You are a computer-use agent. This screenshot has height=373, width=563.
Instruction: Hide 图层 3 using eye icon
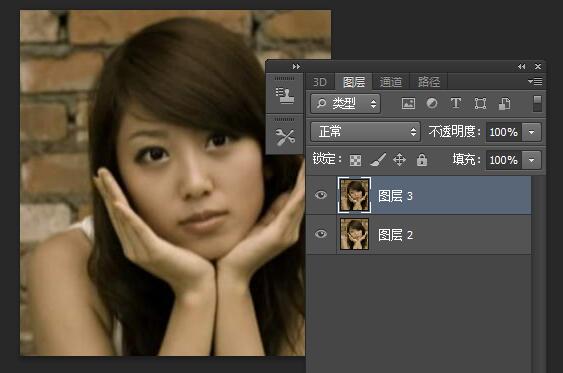(x=321, y=195)
